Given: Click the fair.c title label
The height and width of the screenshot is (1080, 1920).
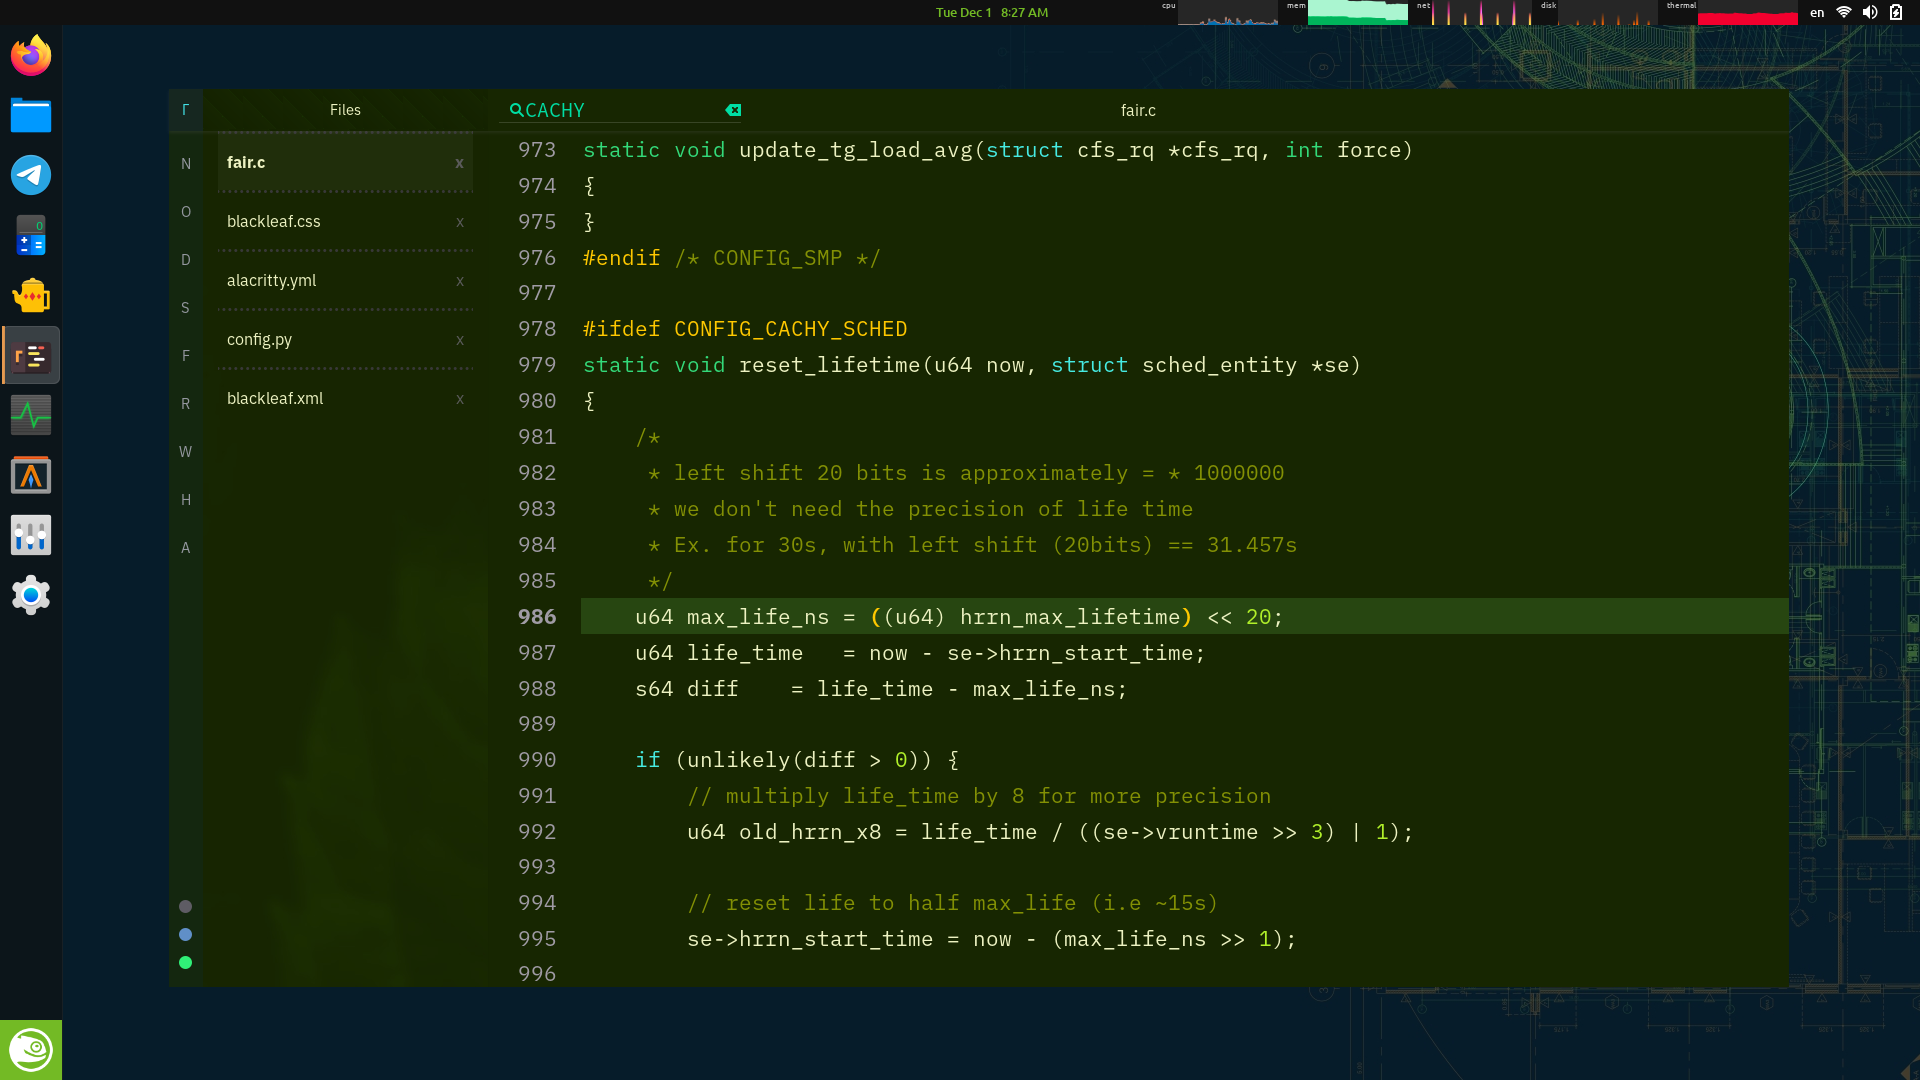Looking at the screenshot, I should pyautogui.click(x=1138, y=110).
